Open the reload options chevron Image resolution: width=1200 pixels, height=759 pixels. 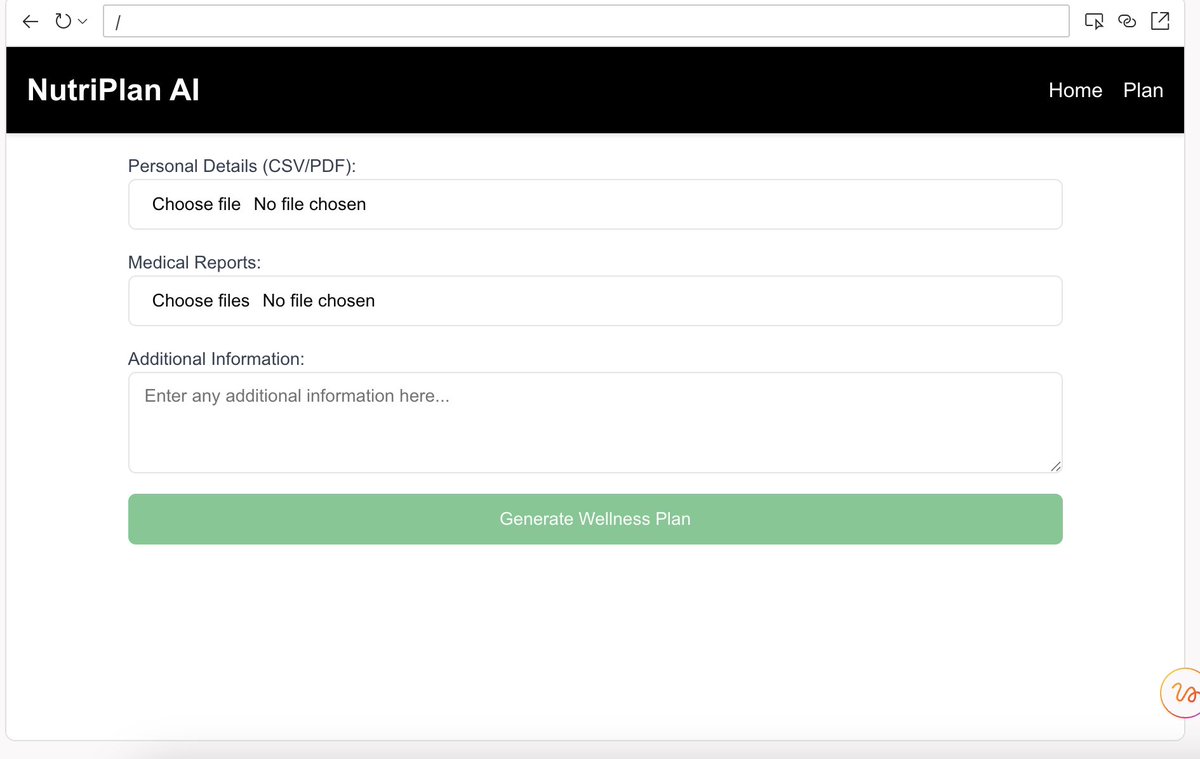point(82,21)
